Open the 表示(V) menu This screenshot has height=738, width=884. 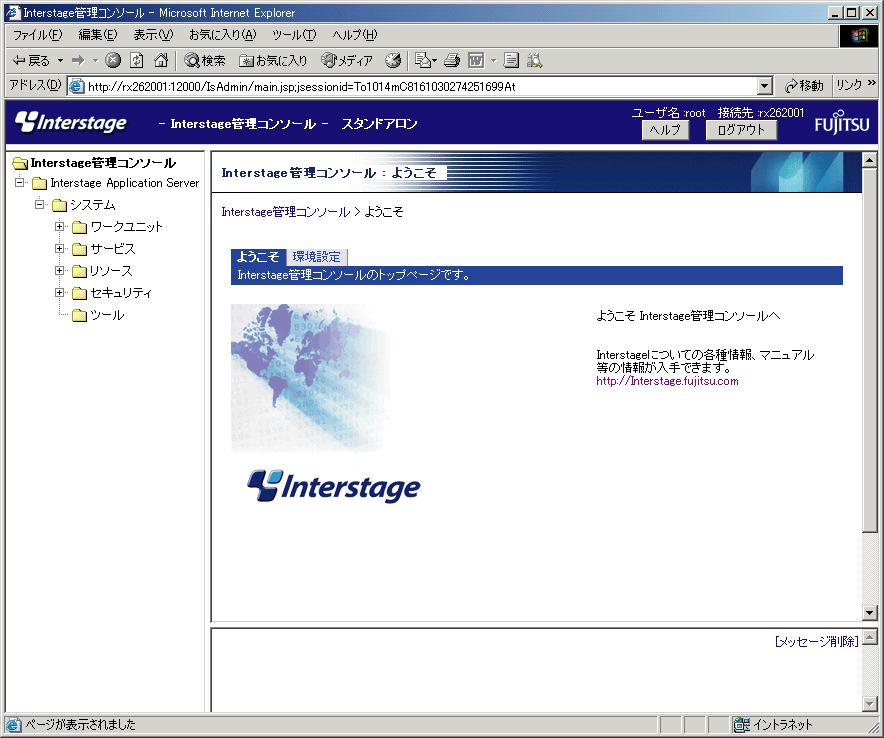pyautogui.click(x=153, y=35)
